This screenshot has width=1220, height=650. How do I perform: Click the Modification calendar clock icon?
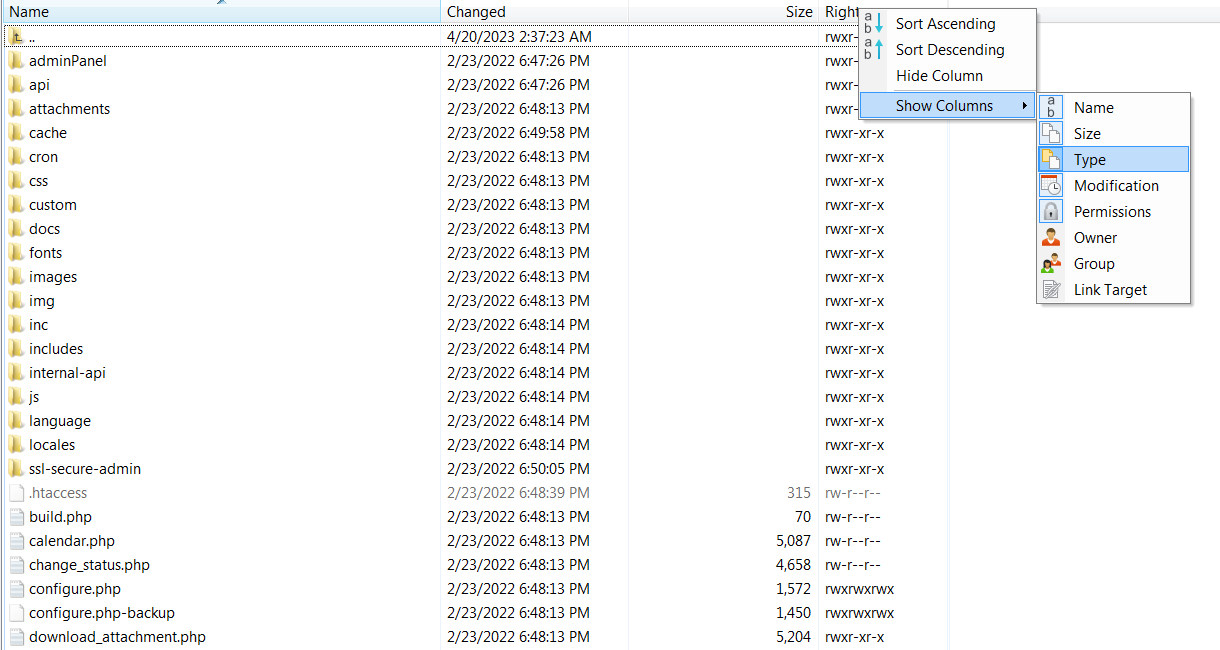(1051, 186)
